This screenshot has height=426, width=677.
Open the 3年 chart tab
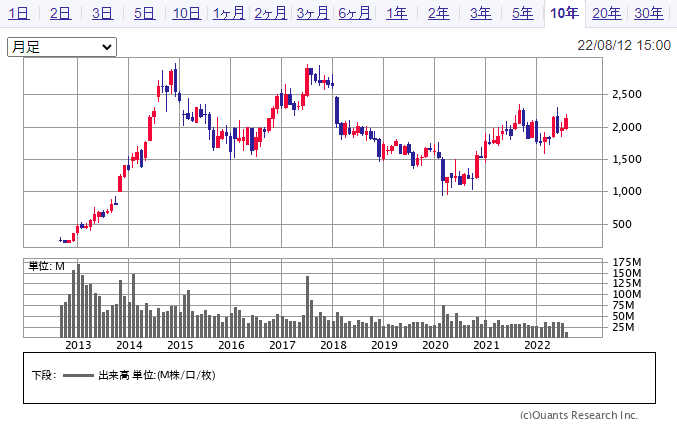point(481,13)
